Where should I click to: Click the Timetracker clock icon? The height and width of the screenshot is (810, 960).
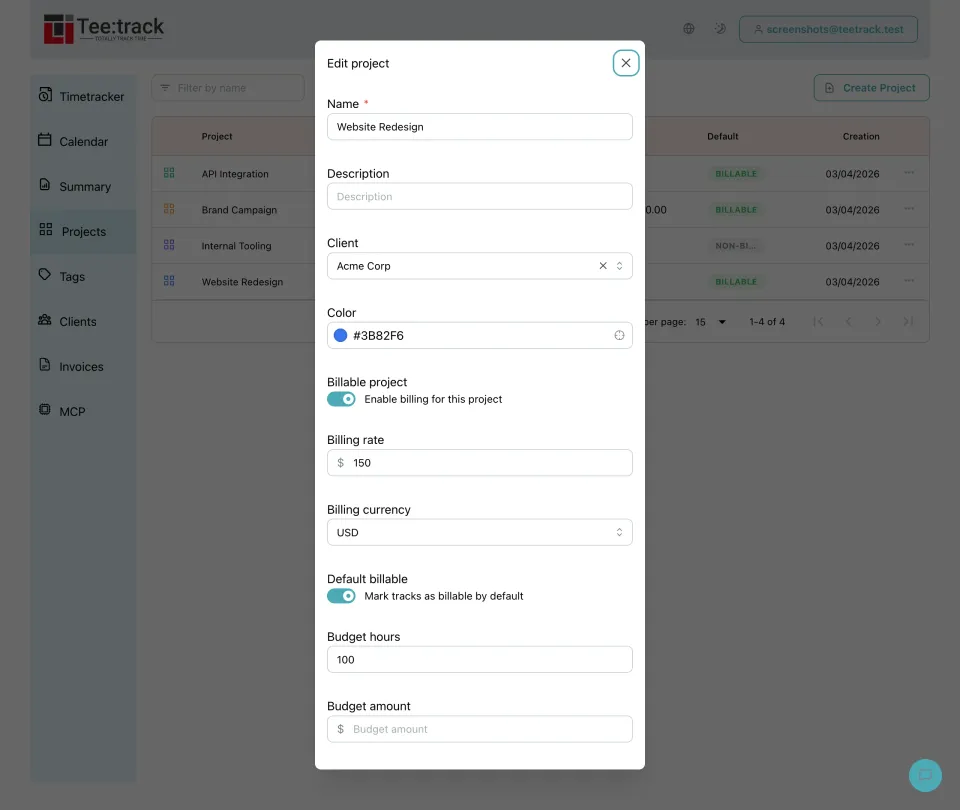point(45,95)
